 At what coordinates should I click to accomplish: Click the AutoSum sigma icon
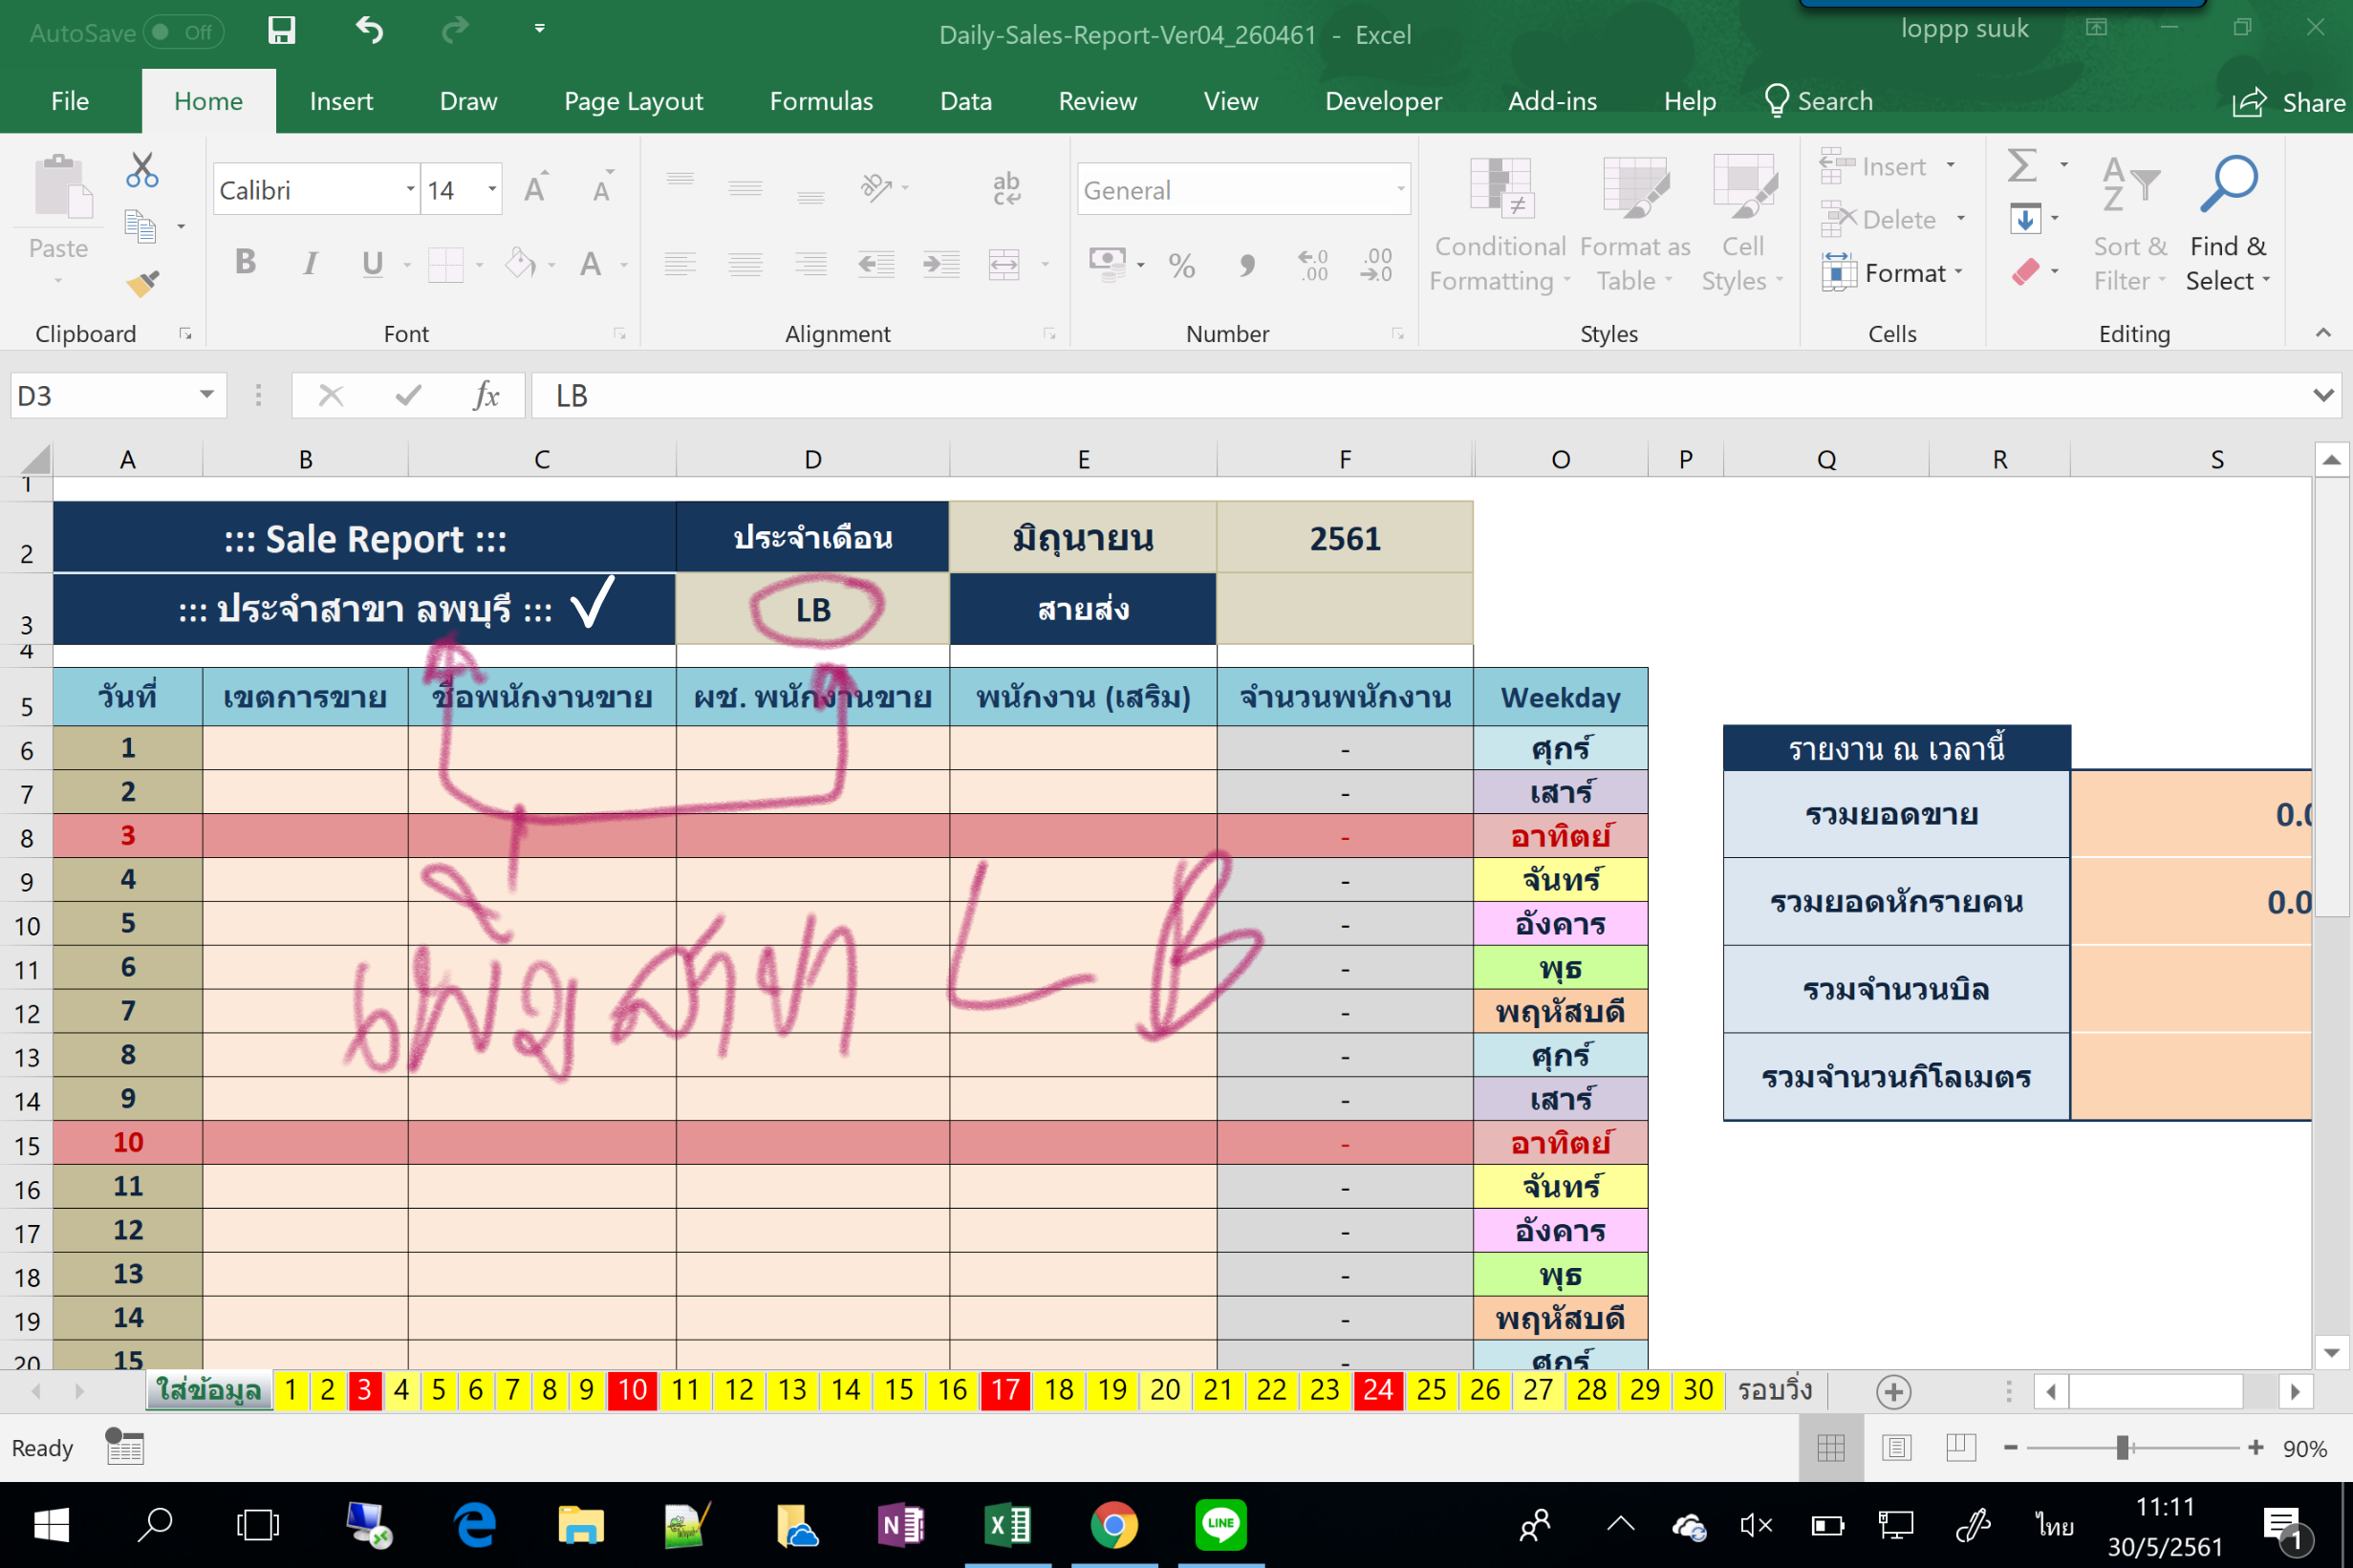(2022, 166)
